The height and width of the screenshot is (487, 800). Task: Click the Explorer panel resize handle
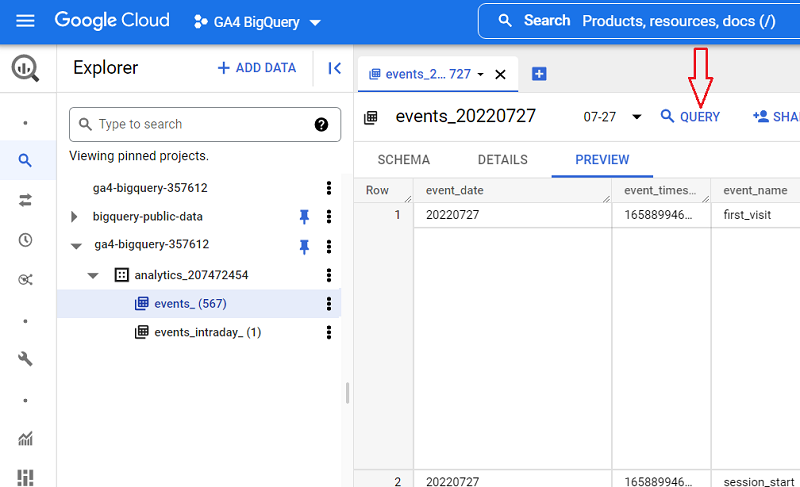click(x=347, y=393)
